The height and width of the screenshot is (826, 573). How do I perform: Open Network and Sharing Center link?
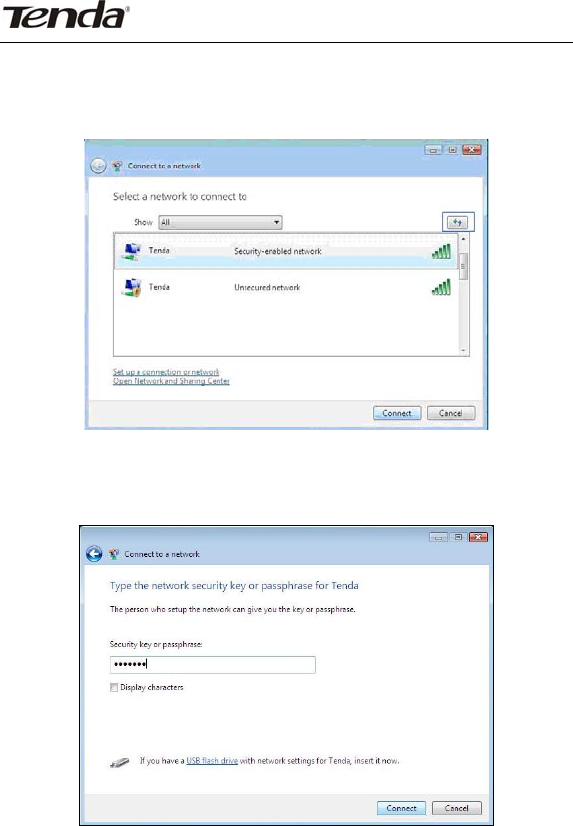[x=171, y=381]
